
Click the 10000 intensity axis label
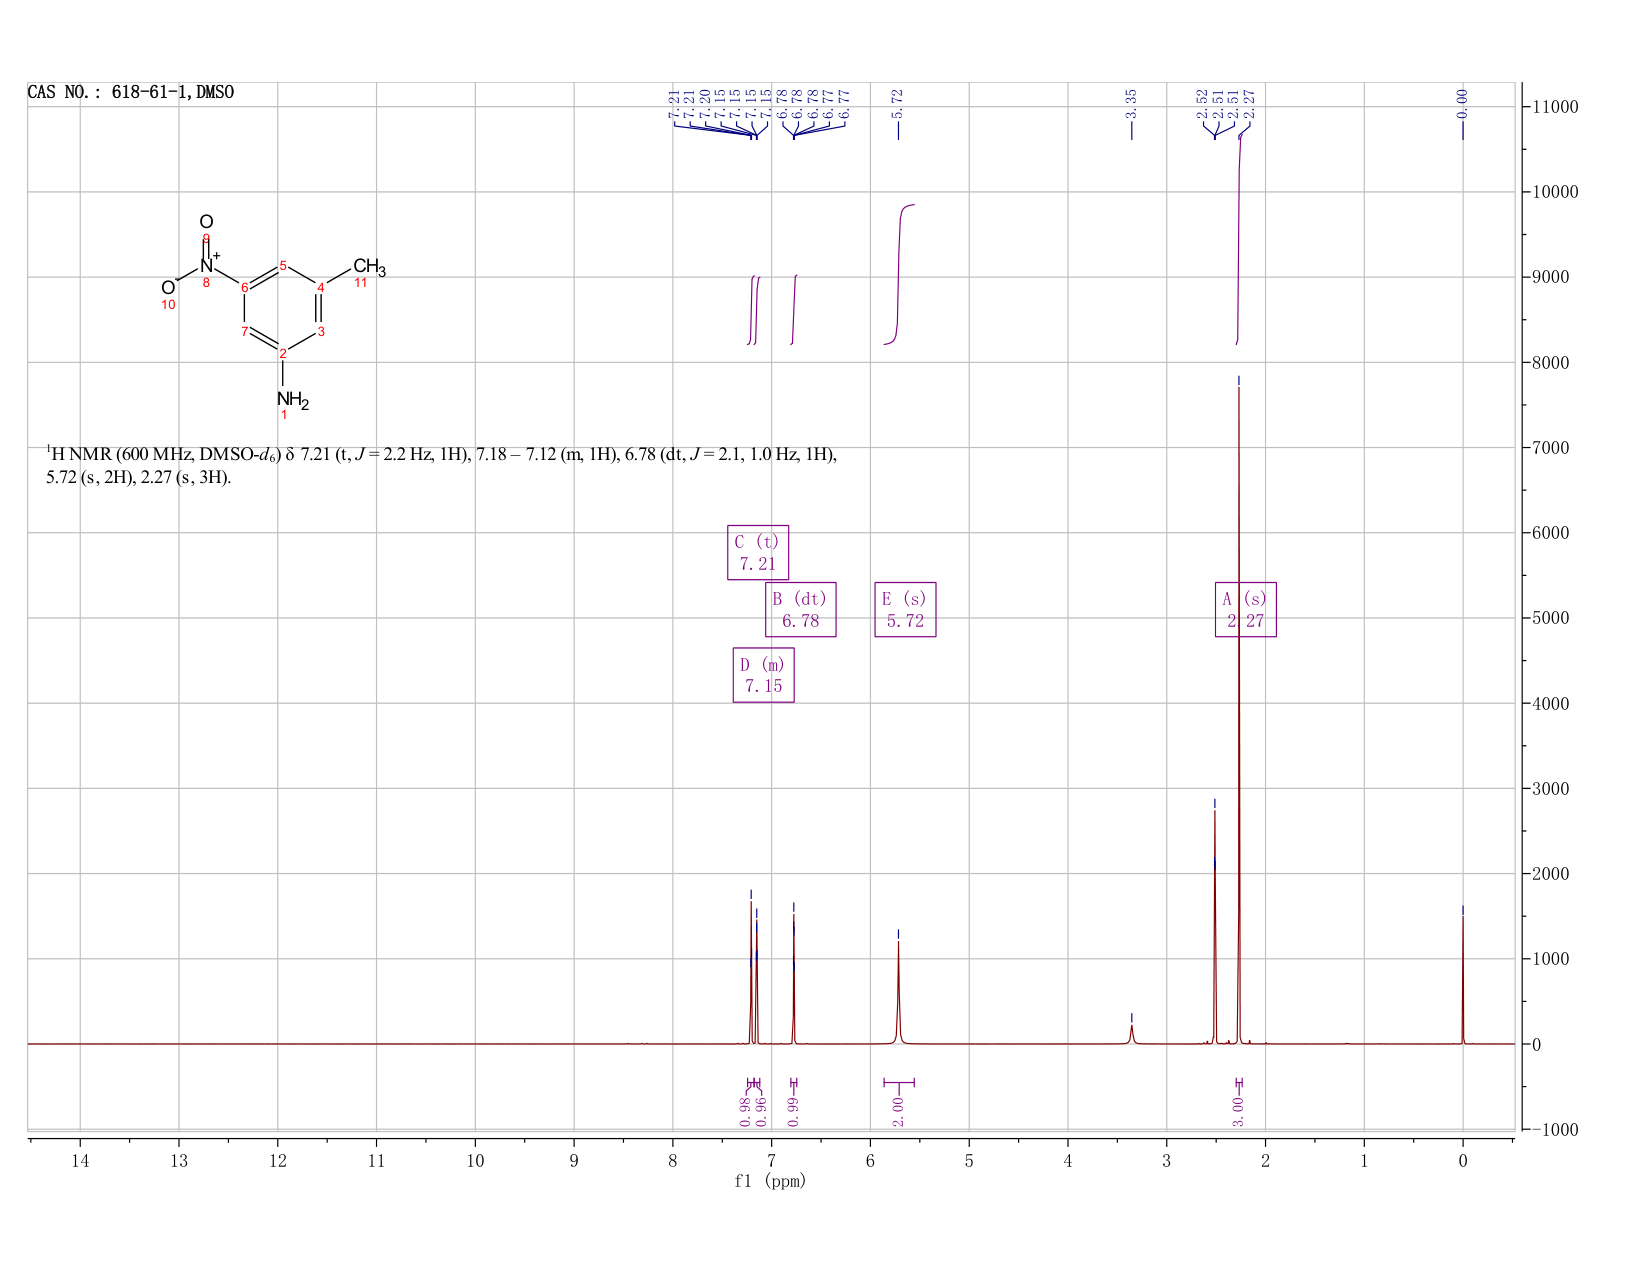point(1553,192)
